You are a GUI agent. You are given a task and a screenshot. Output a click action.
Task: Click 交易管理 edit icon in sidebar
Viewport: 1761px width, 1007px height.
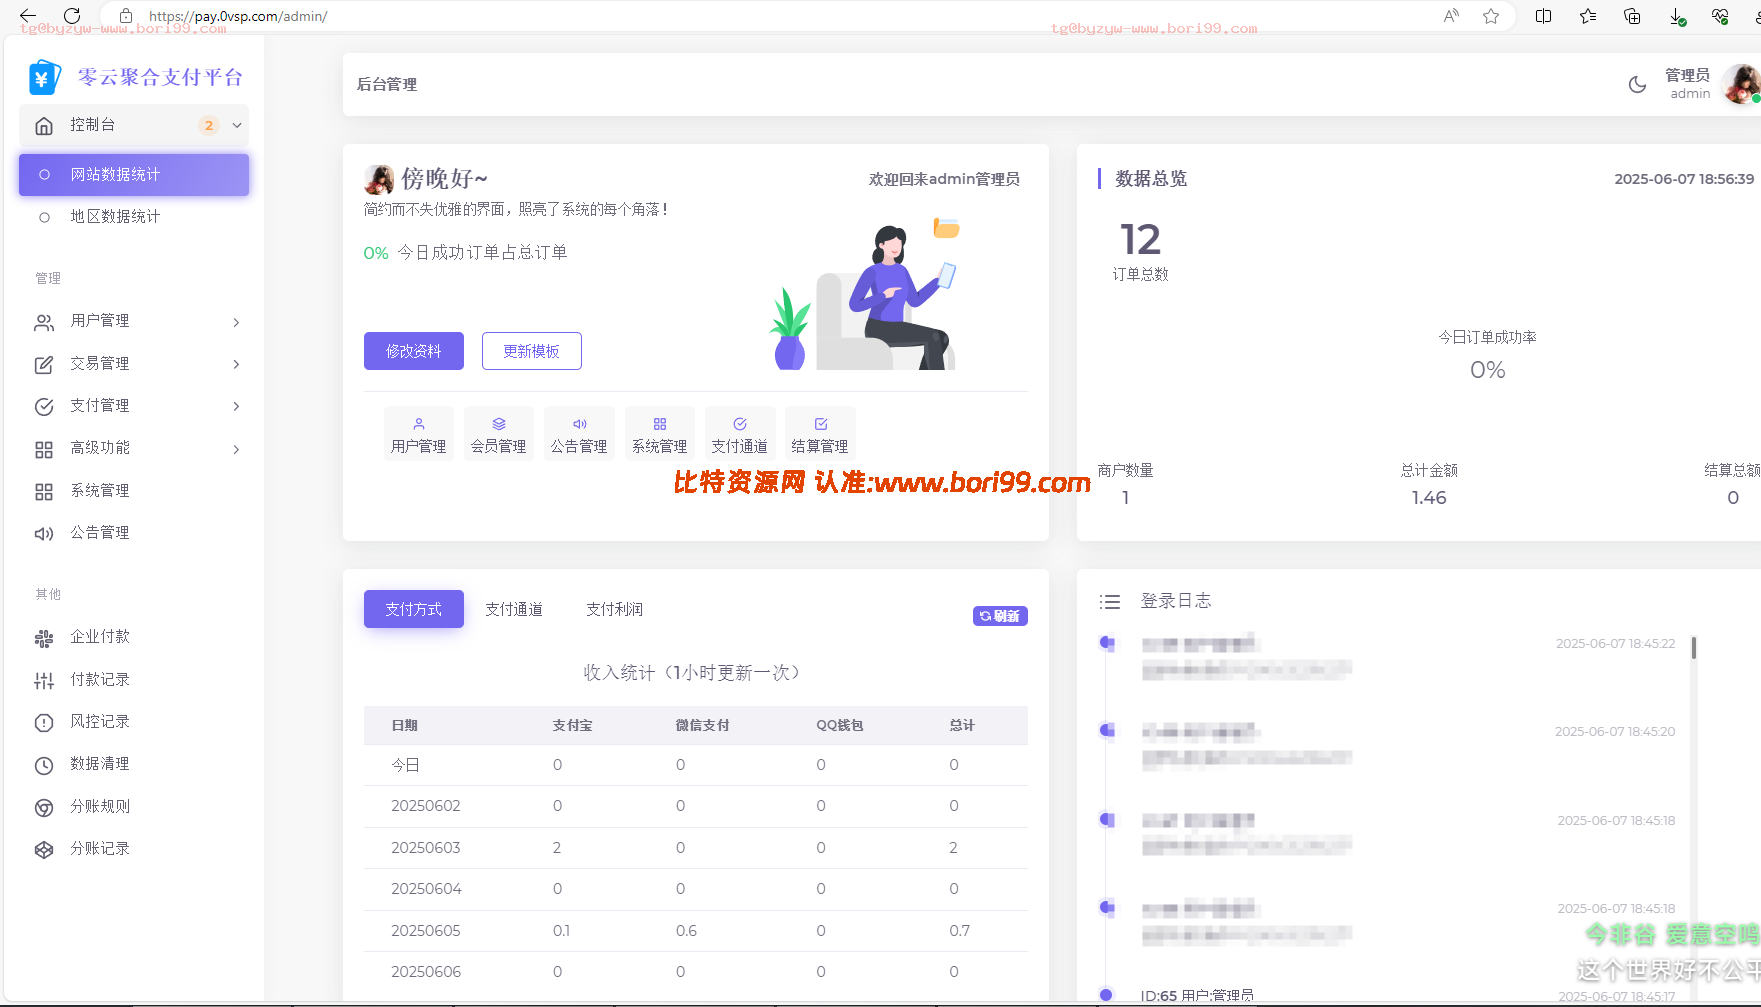coord(44,365)
